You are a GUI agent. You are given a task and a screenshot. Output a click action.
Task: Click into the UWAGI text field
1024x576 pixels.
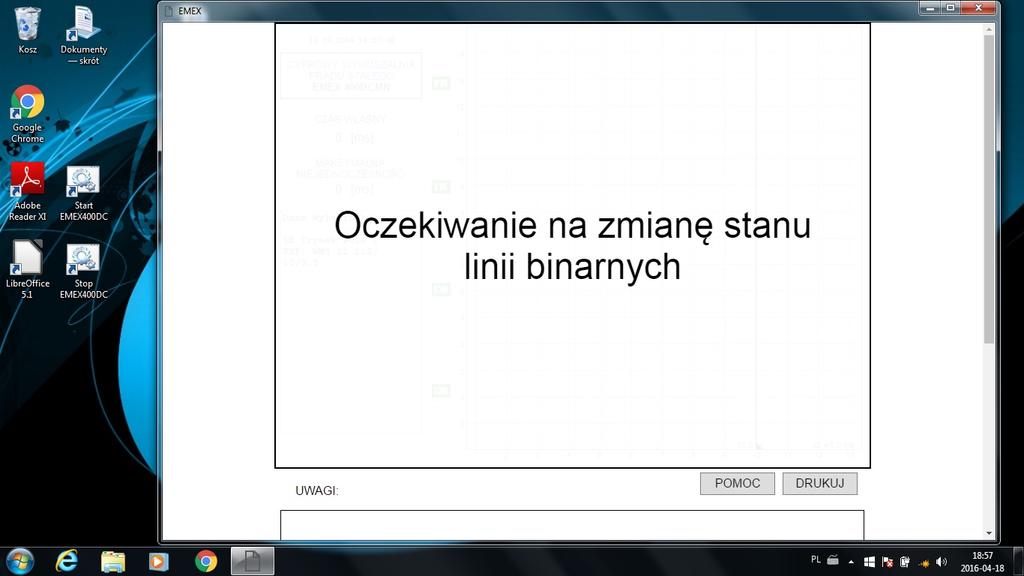point(572,525)
